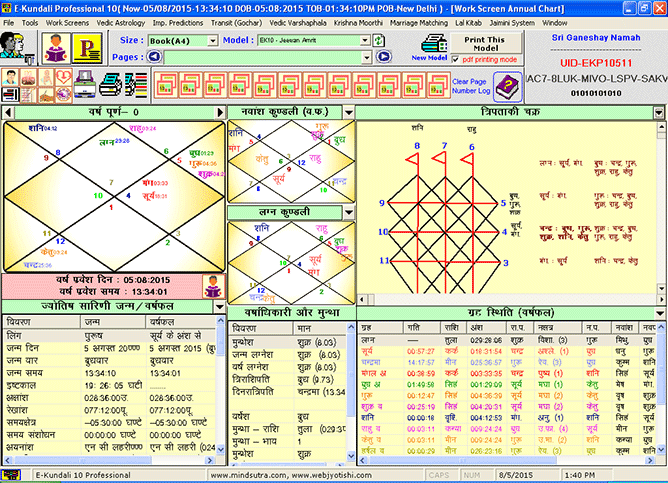
Task: Open the Window menu
Action: (x=554, y=23)
